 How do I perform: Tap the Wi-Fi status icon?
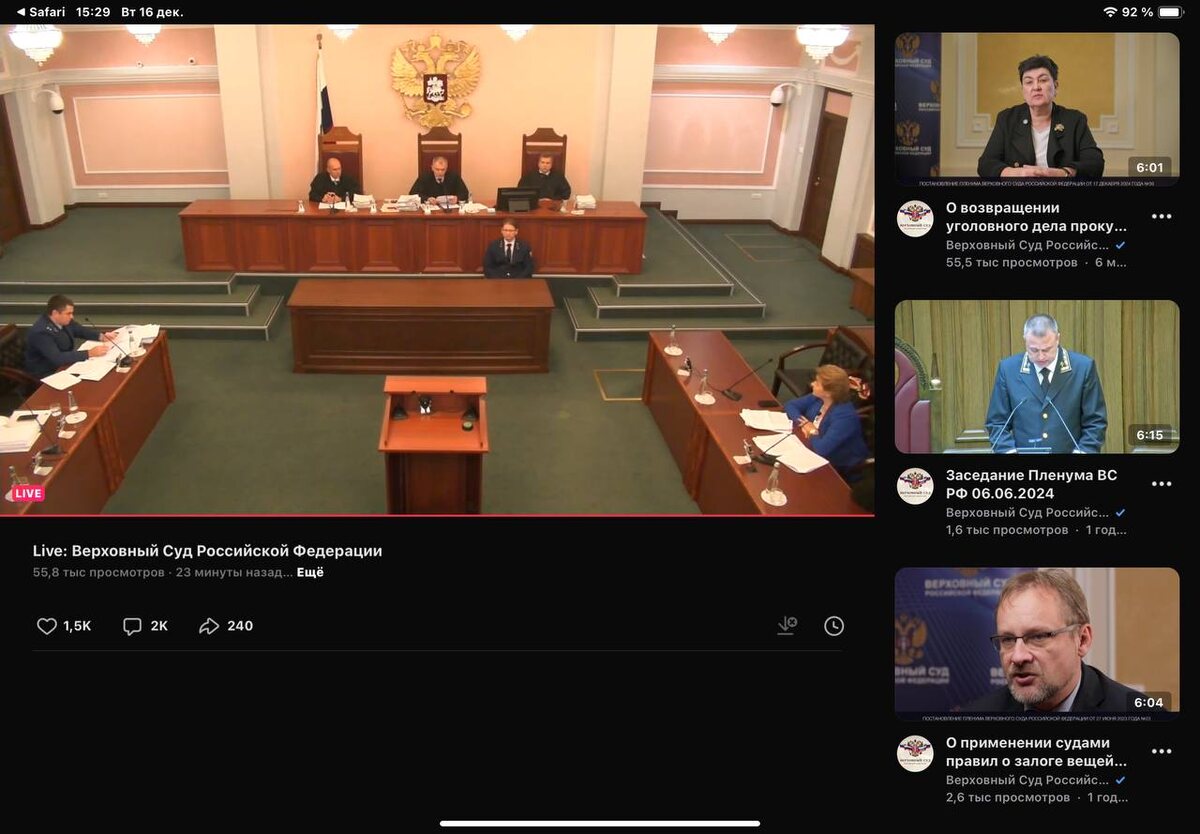click(x=1110, y=12)
